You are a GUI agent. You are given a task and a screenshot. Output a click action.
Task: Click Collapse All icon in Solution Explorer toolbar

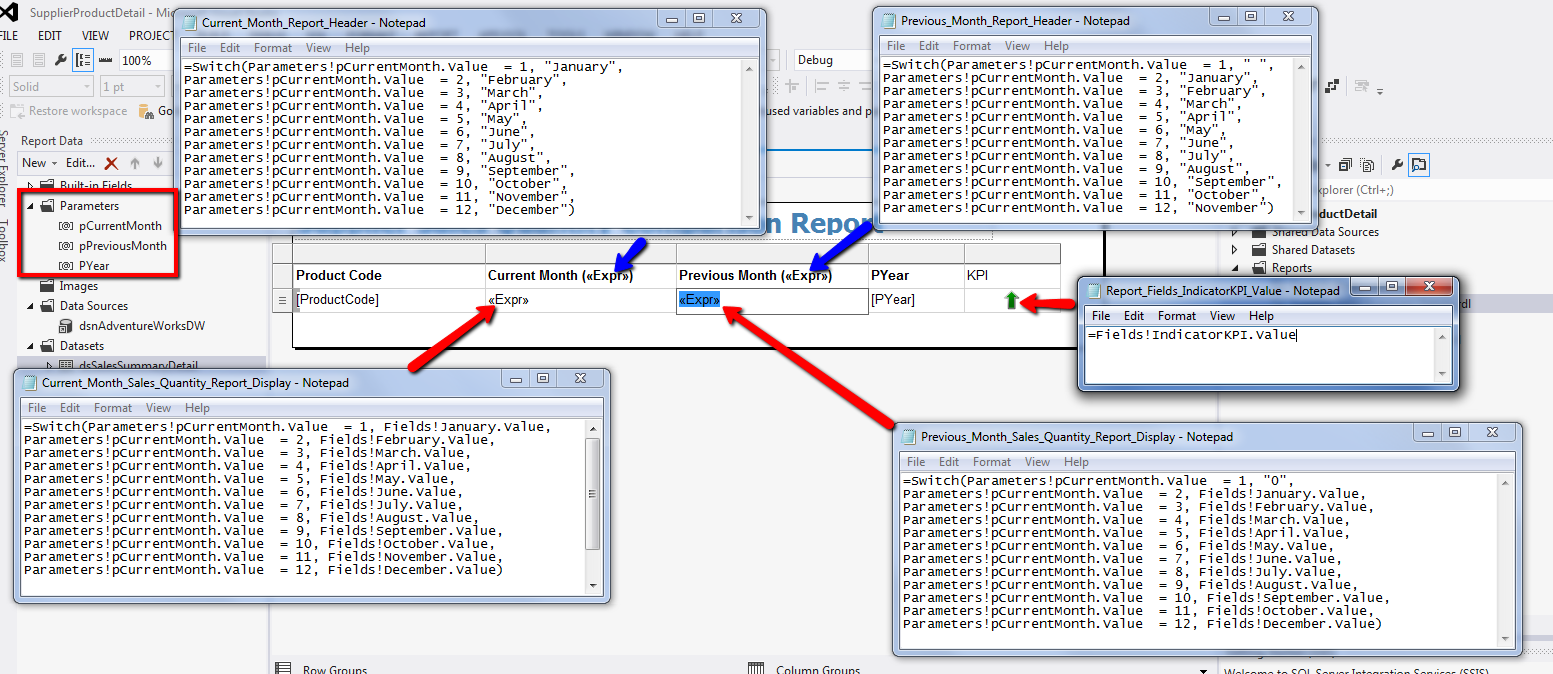pyautogui.click(x=1345, y=165)
